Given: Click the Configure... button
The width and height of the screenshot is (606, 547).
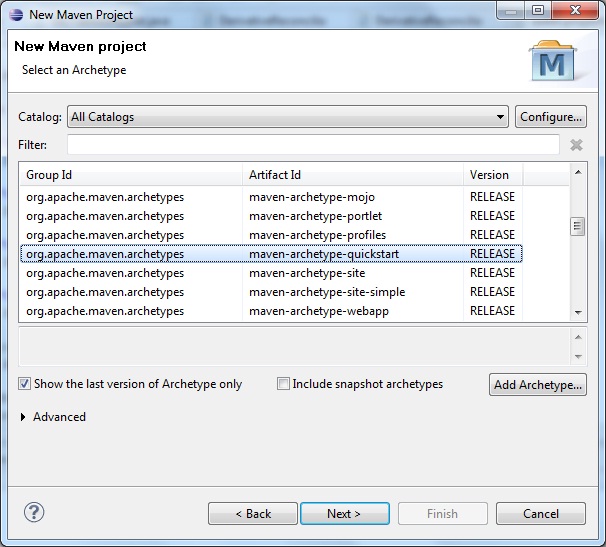Looking at the screenshot, I should click(551, 117).
